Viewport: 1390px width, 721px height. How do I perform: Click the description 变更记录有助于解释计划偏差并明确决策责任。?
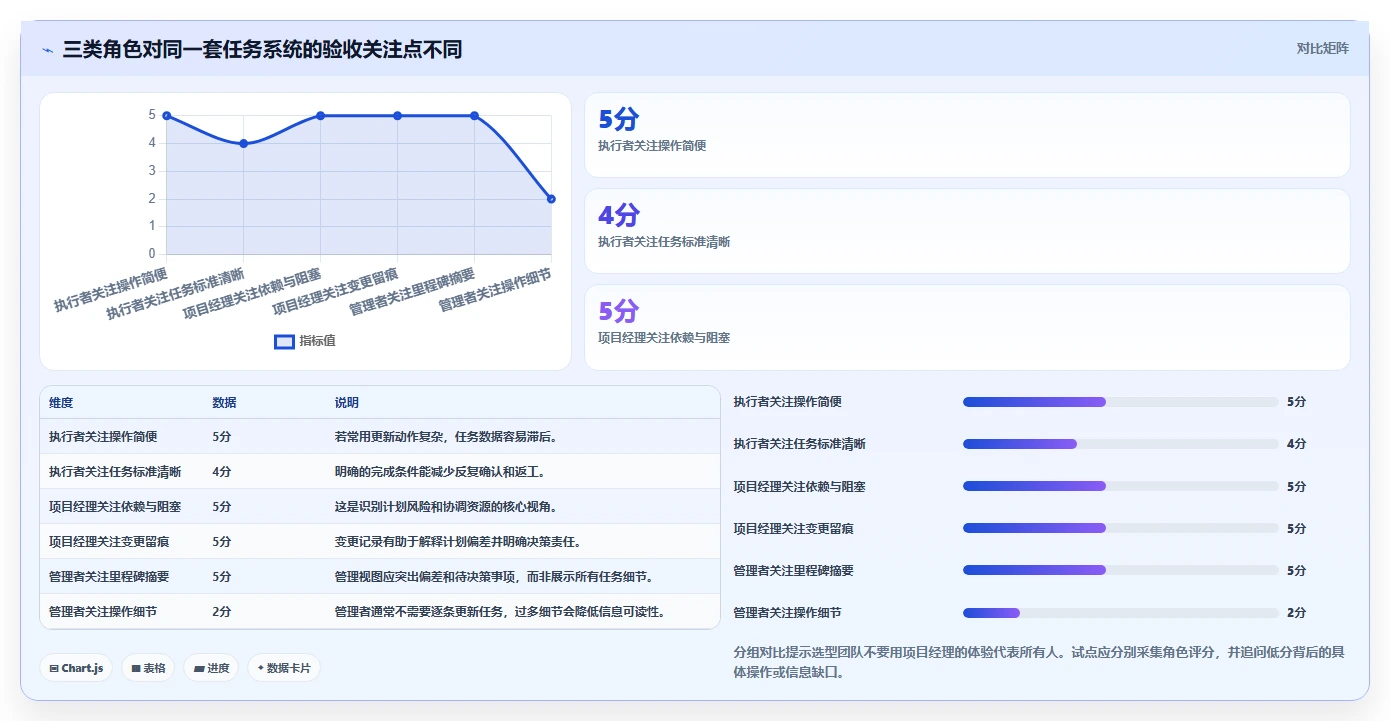(x=458, y=542)
